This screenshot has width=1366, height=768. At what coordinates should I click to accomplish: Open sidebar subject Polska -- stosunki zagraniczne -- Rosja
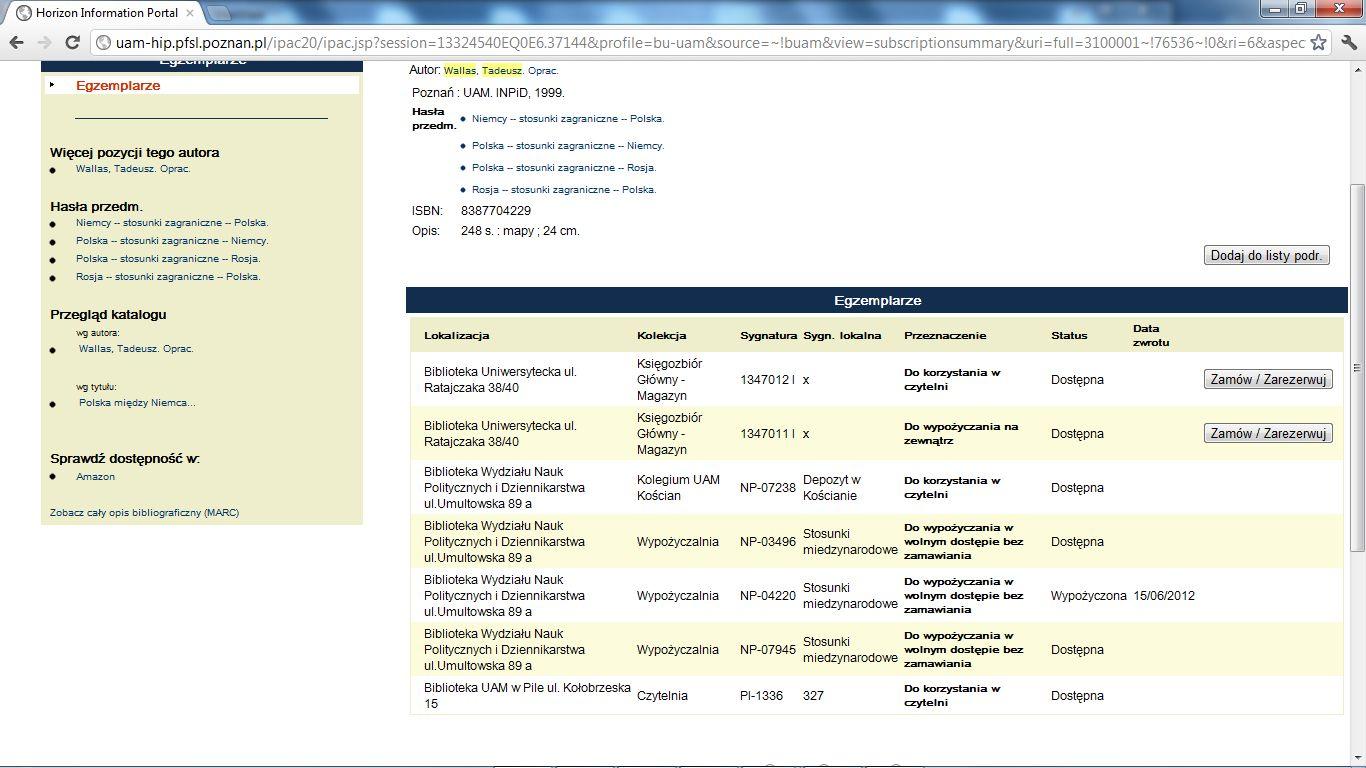168,258
